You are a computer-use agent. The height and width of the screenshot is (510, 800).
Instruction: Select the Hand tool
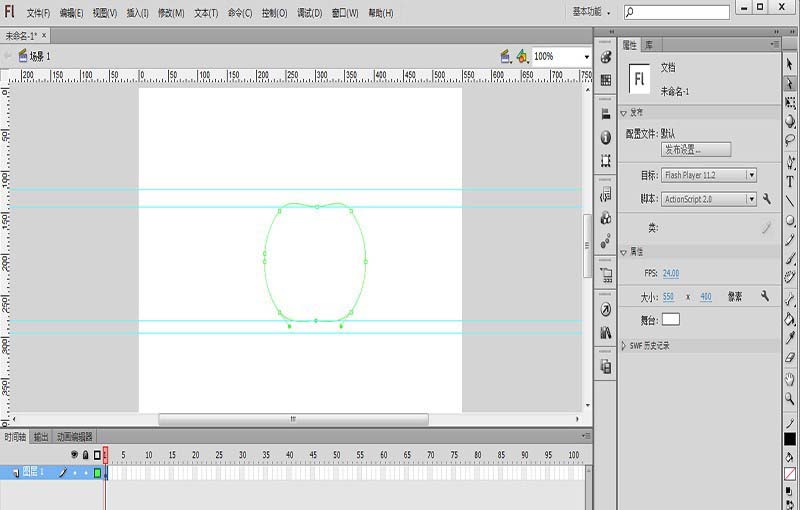coord(790,379)
